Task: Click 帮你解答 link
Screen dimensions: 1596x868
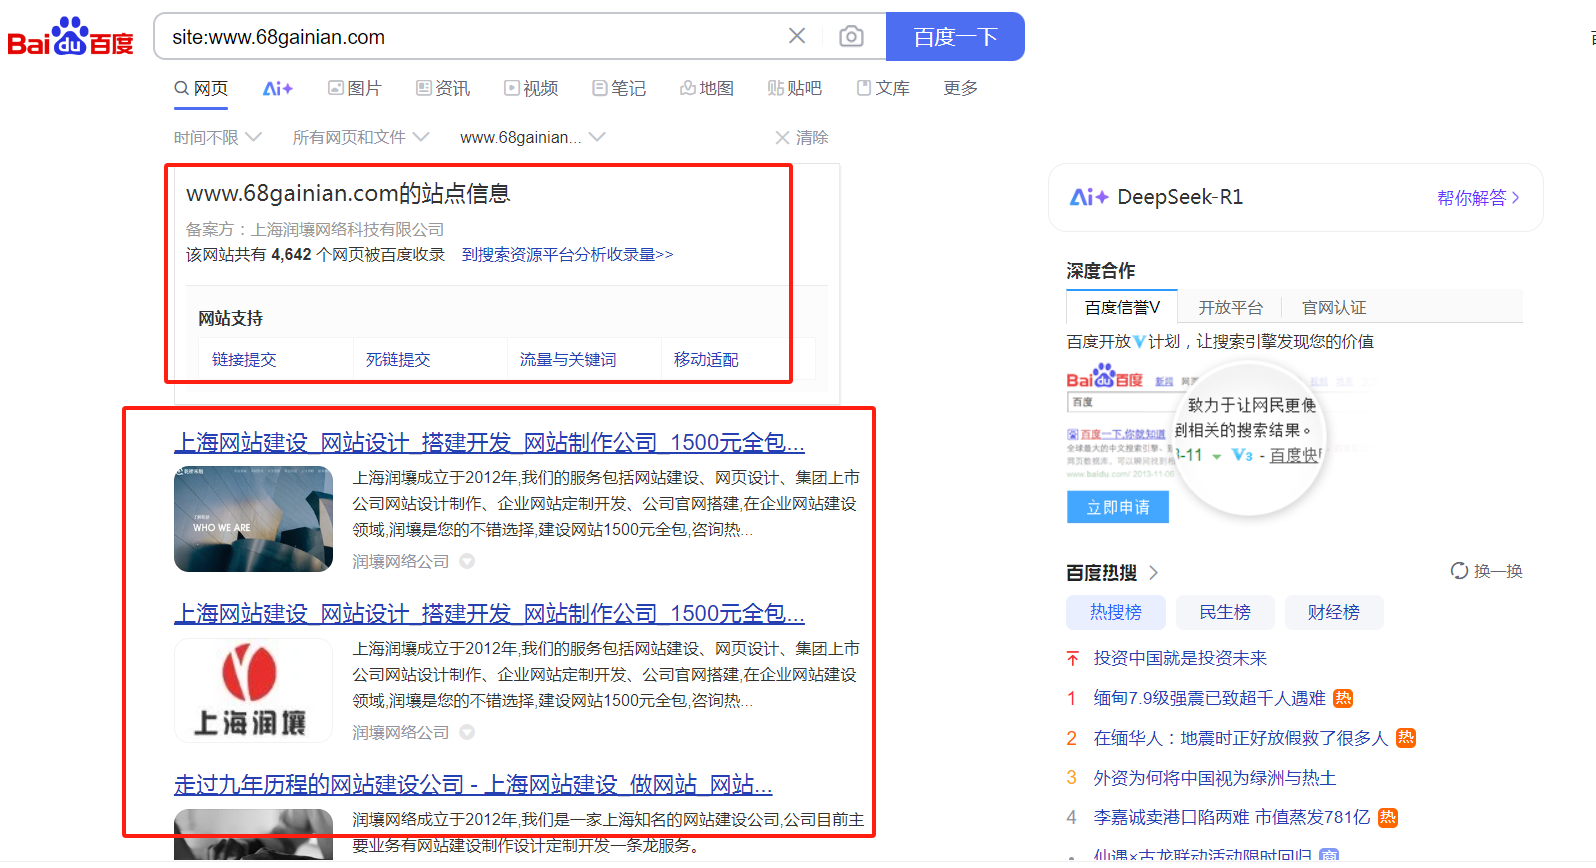Action: (1478, 198)
